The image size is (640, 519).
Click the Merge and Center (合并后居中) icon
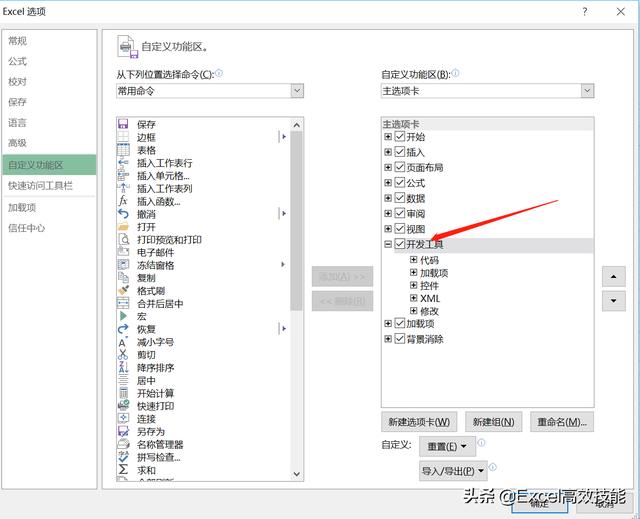point(123,304)
